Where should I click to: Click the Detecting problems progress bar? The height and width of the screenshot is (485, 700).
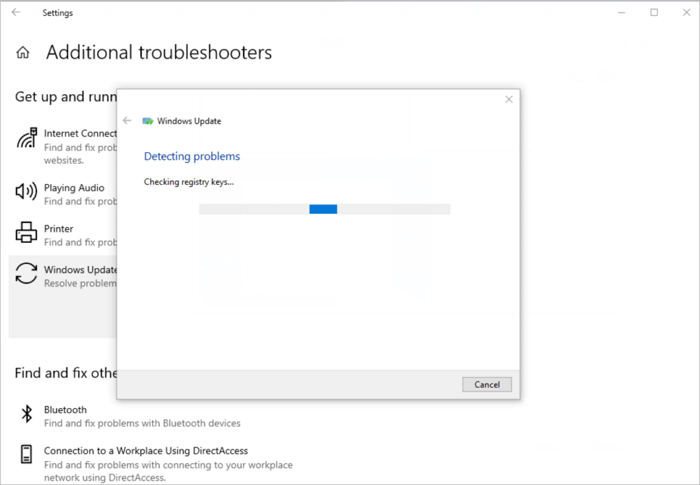(325, 209)
